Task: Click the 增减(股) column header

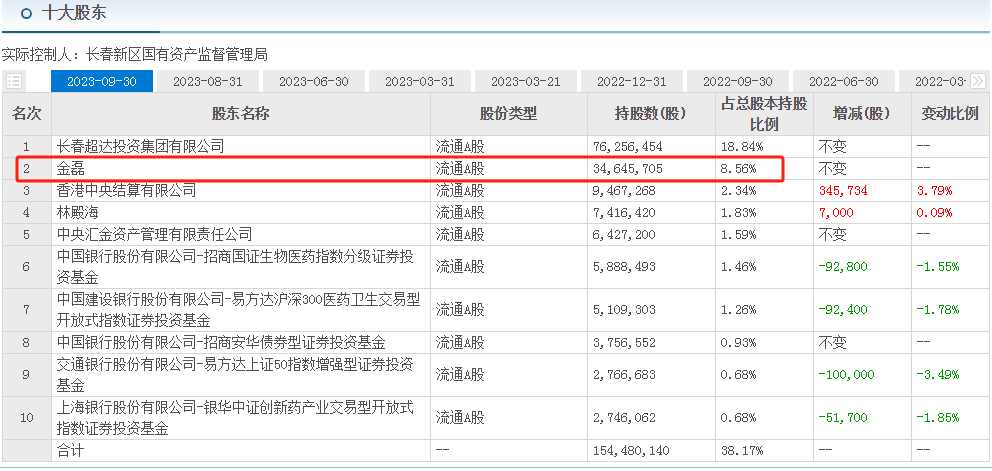Action: (862, 114)
